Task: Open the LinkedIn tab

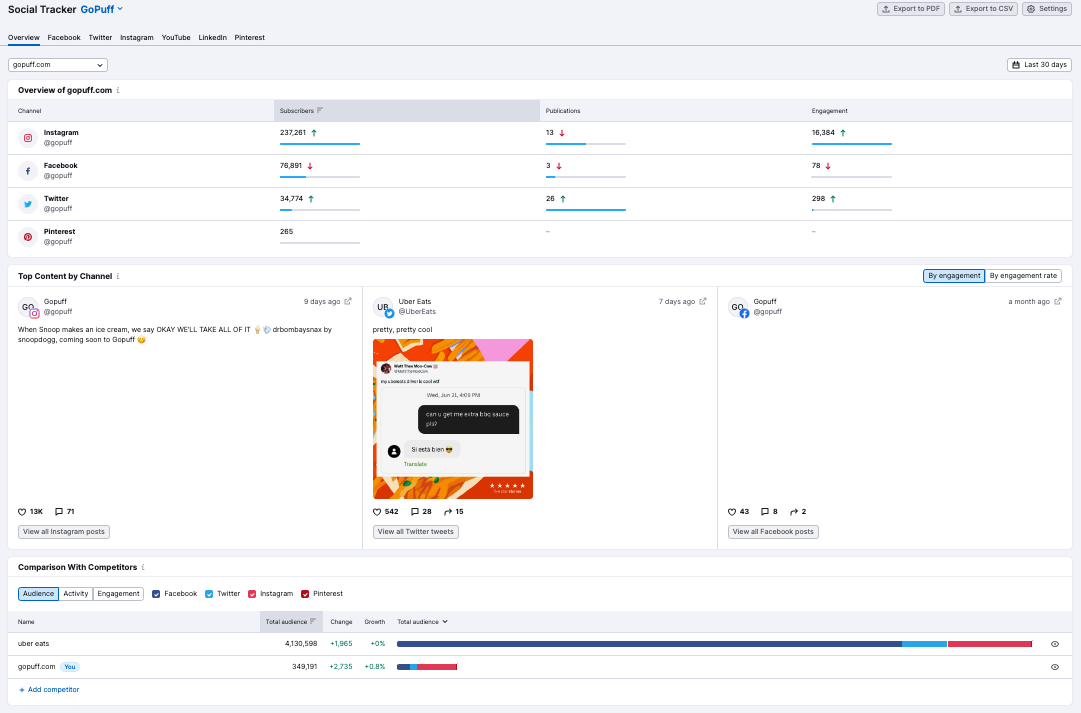Action: (212, 38)
